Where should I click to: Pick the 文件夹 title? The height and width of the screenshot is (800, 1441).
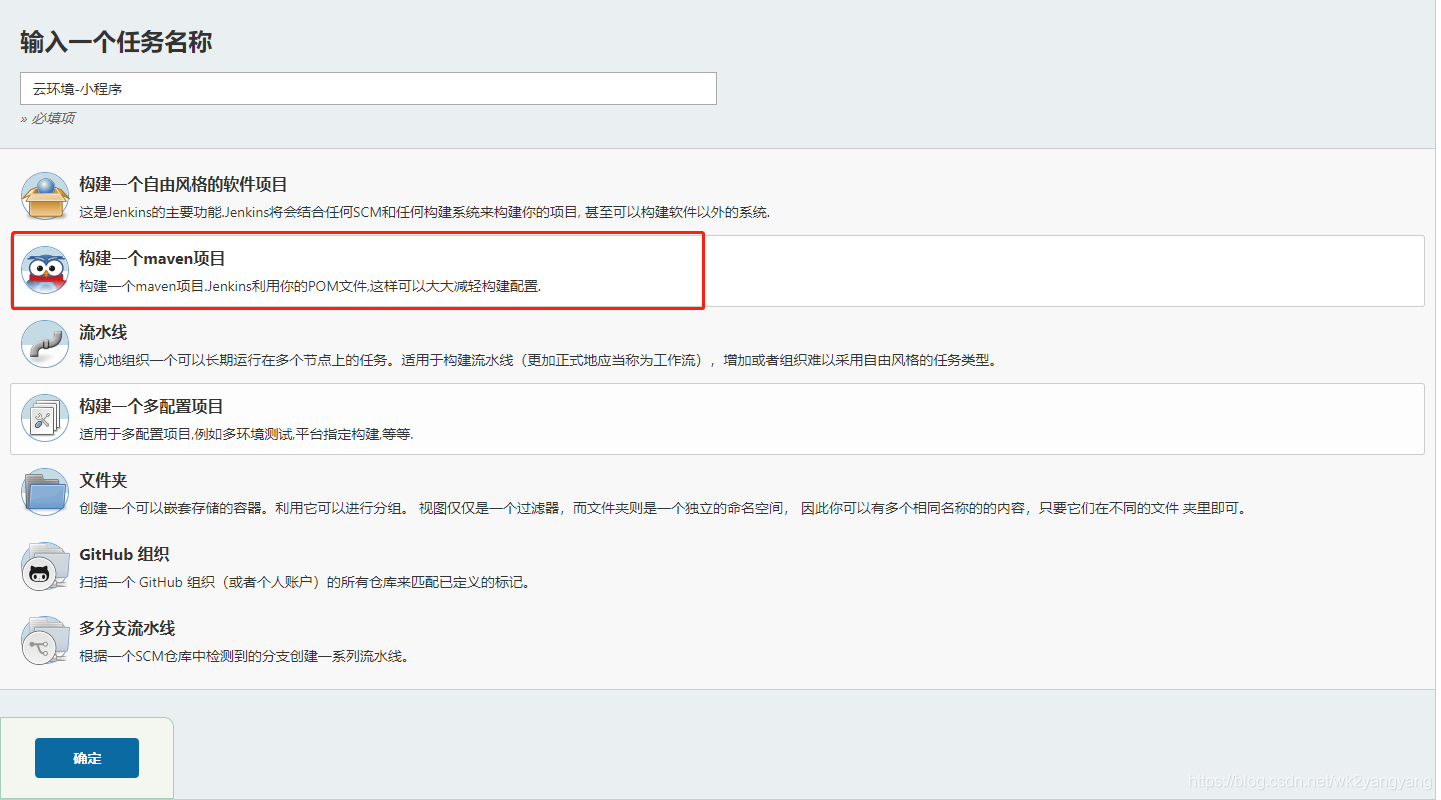[x=103, y=481]
